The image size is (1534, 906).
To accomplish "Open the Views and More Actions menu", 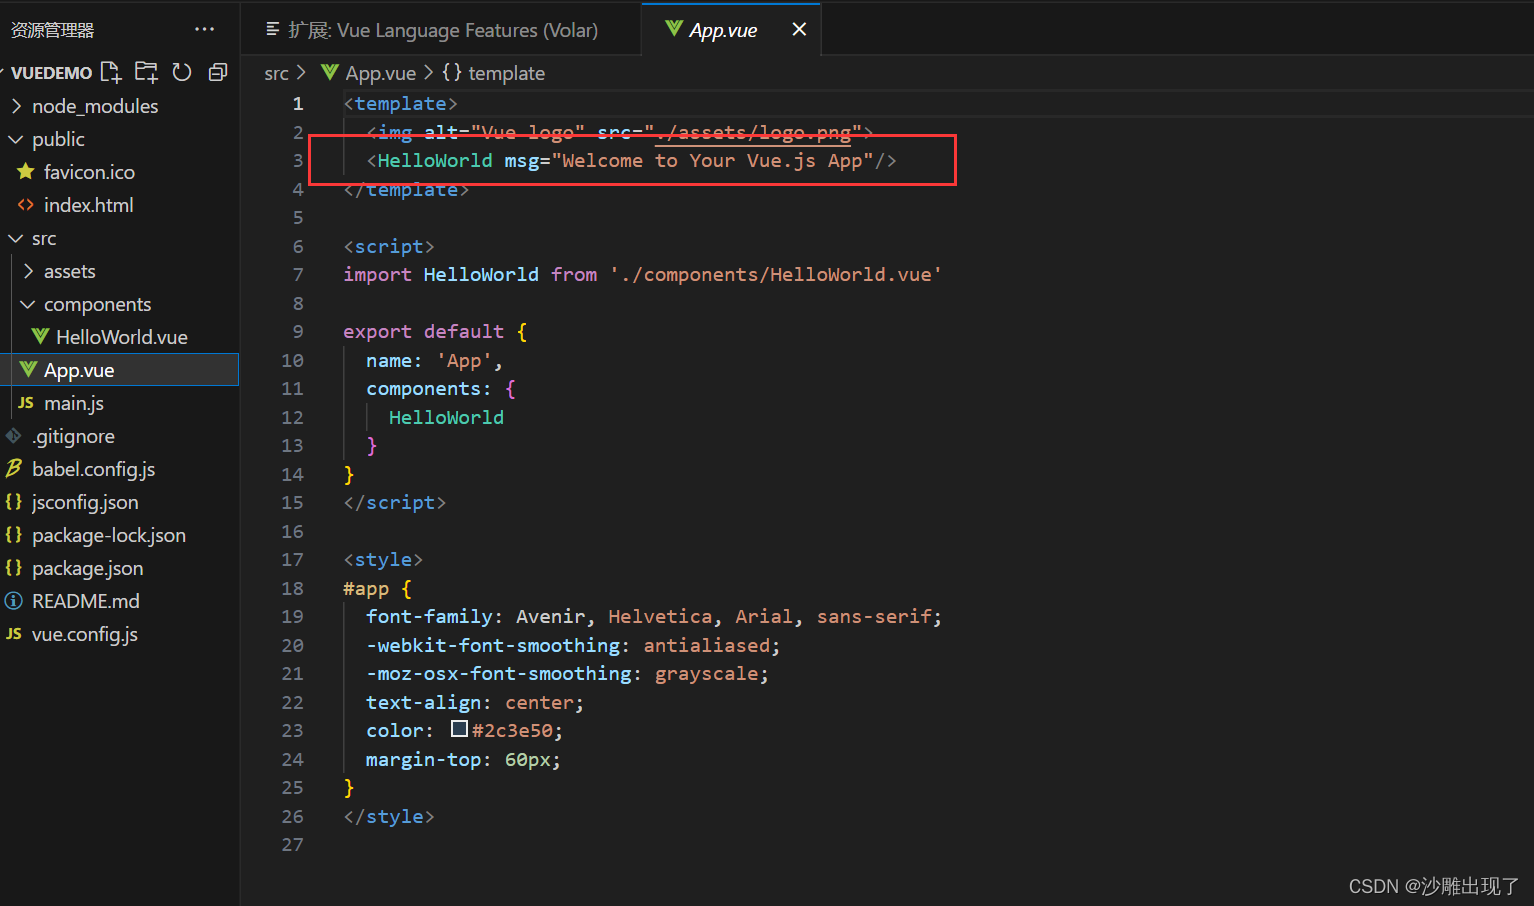I will tap(205, 29).
